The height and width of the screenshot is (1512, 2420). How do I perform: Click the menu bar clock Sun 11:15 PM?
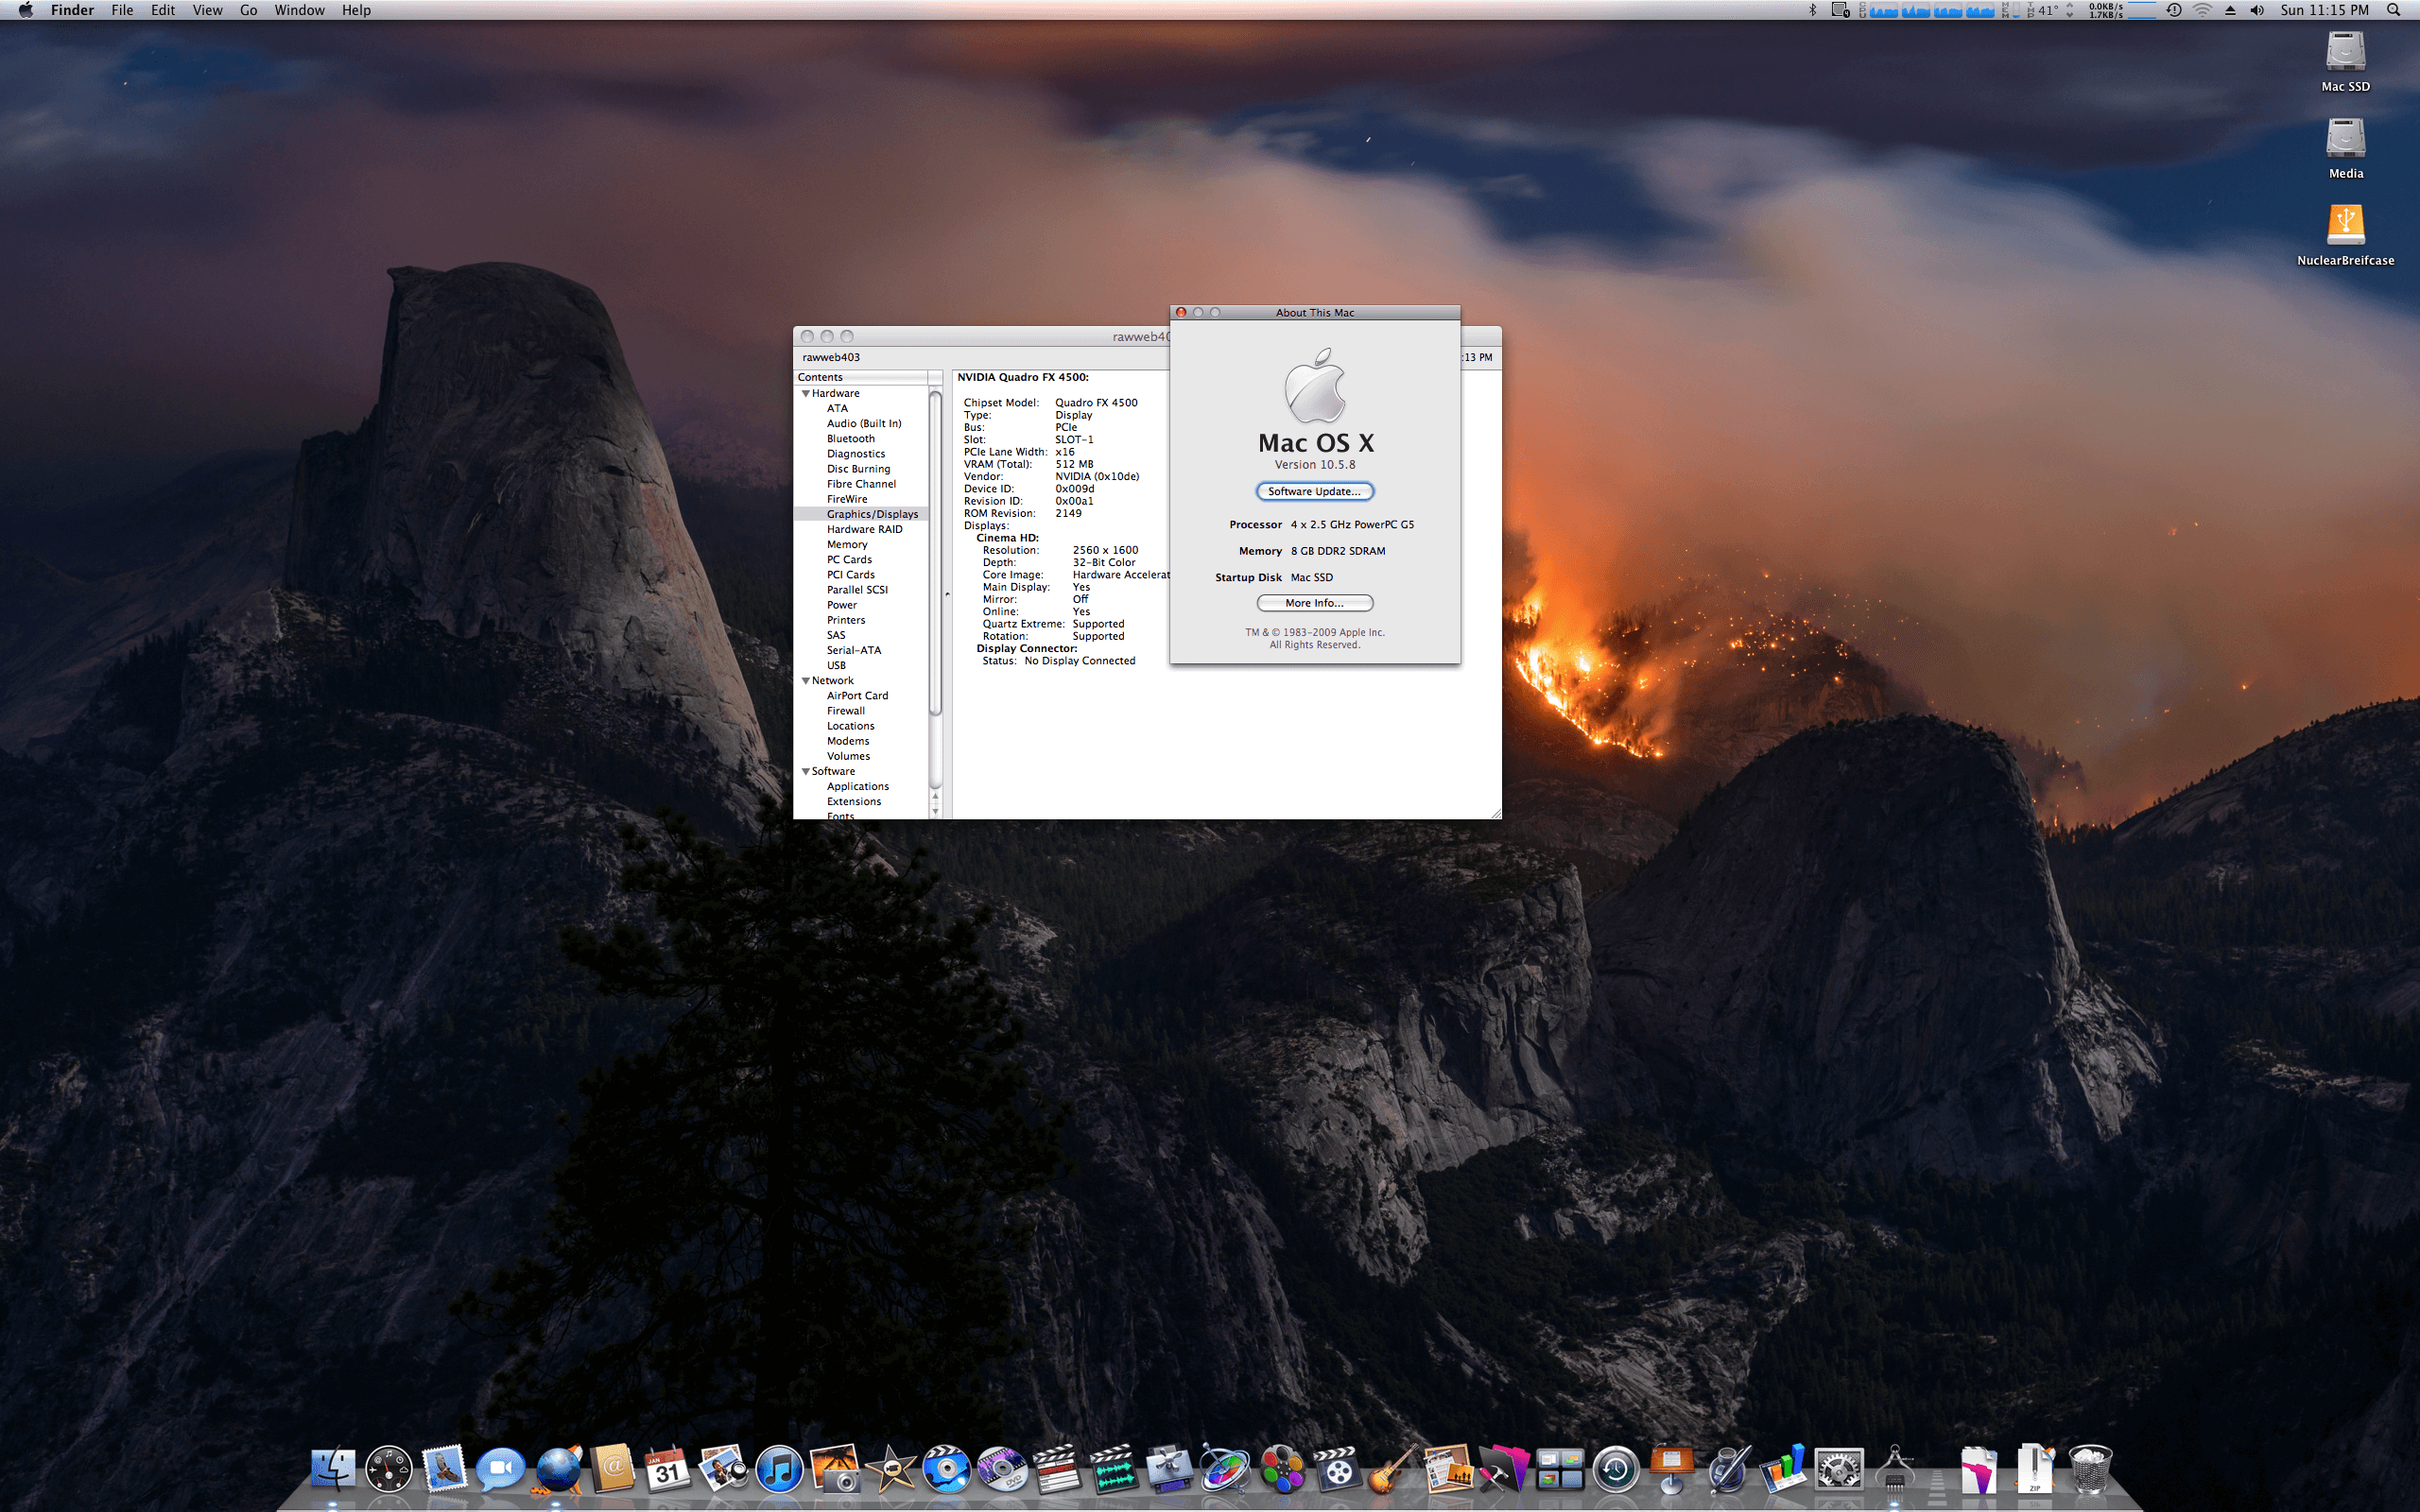click(x=2324, y=10)
